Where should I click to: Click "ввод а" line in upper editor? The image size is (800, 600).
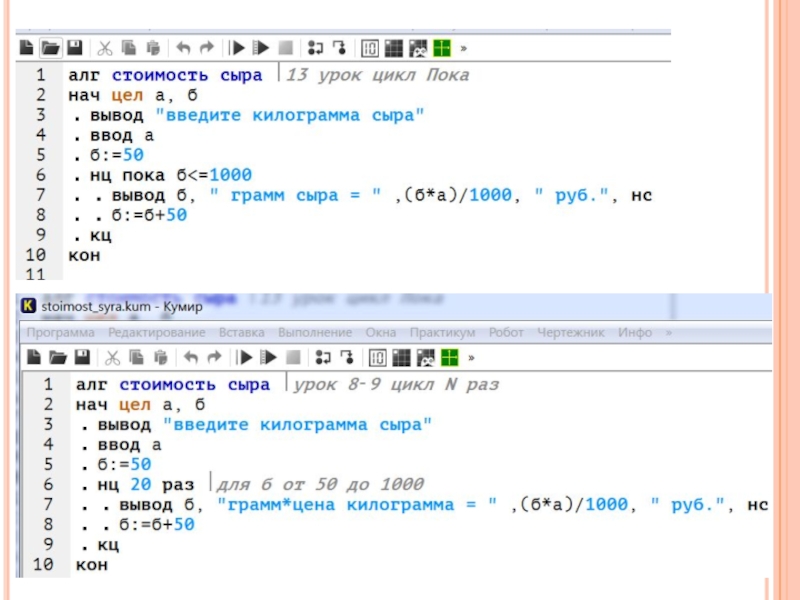click(x=122, y=135)
